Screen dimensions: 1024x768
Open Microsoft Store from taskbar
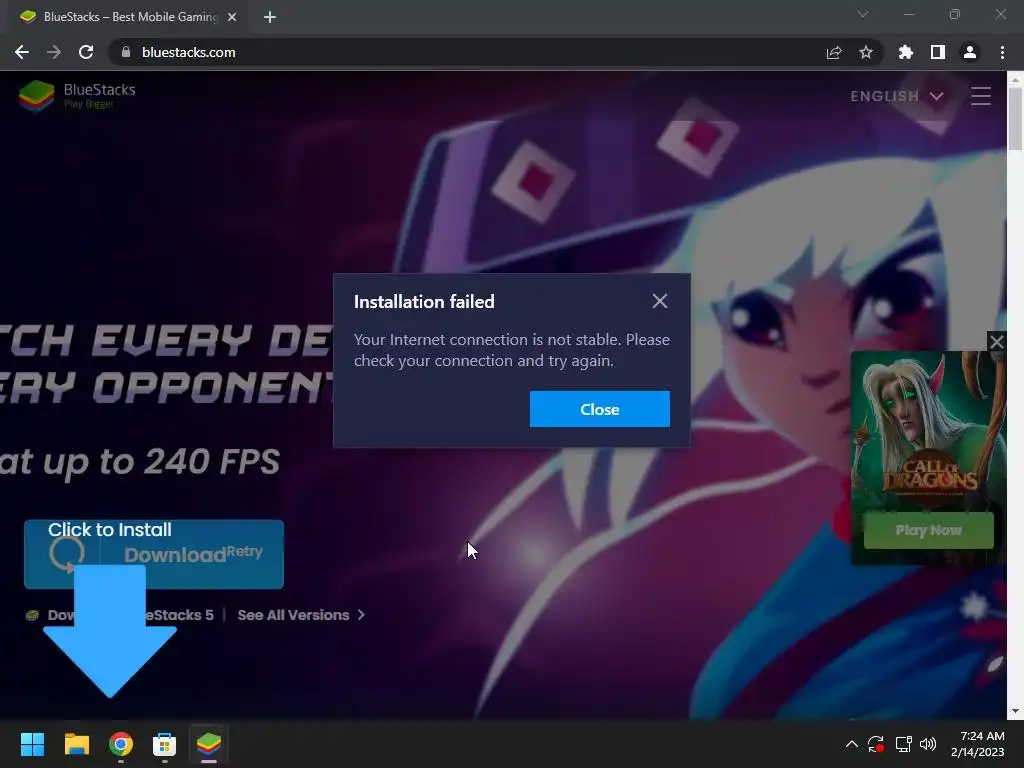[165, 744]
